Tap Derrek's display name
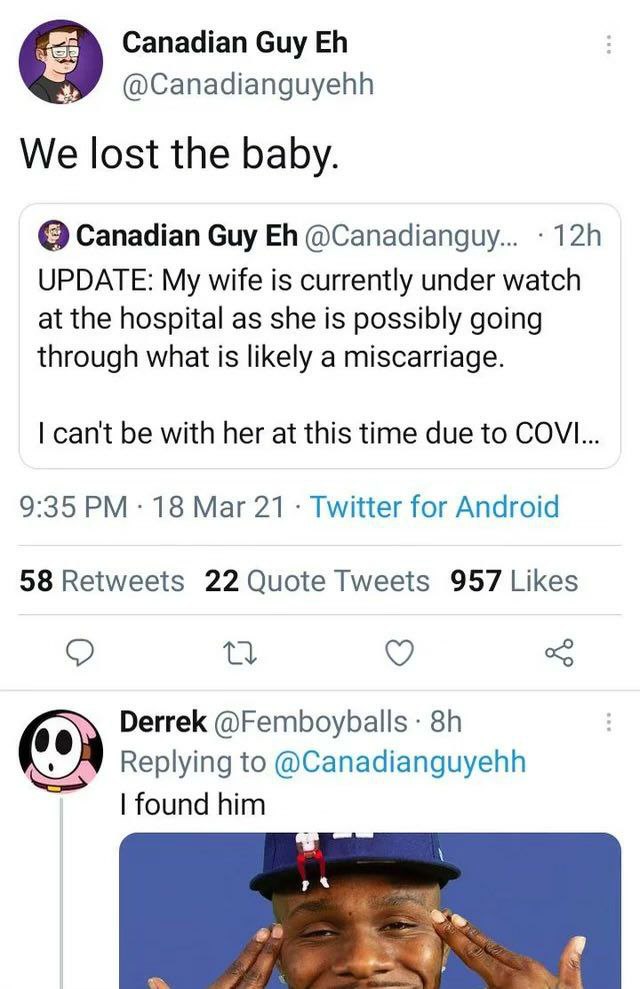The height and width of the screenshot is (989, 640). point(163,722)
